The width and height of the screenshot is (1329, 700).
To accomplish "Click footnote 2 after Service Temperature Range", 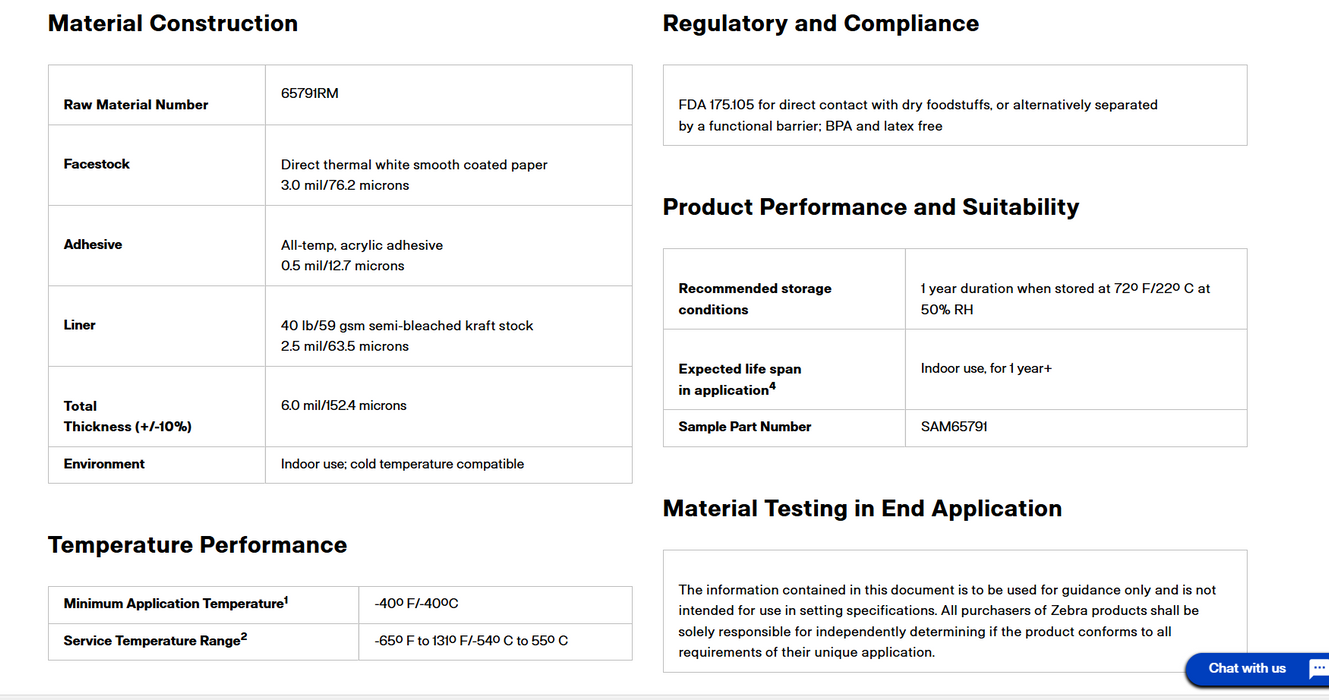I will click(244, 637).
